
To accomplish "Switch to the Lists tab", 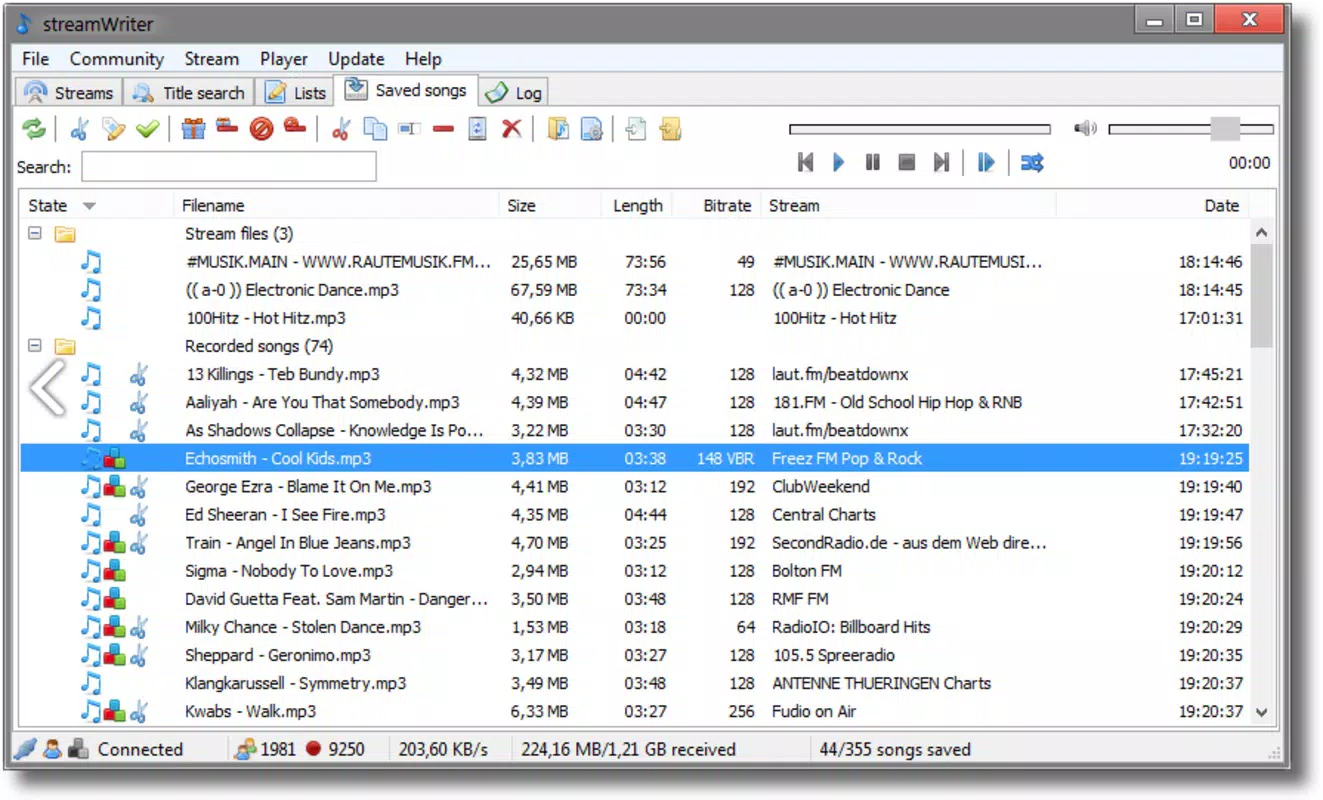I will [x=295, y=93].
